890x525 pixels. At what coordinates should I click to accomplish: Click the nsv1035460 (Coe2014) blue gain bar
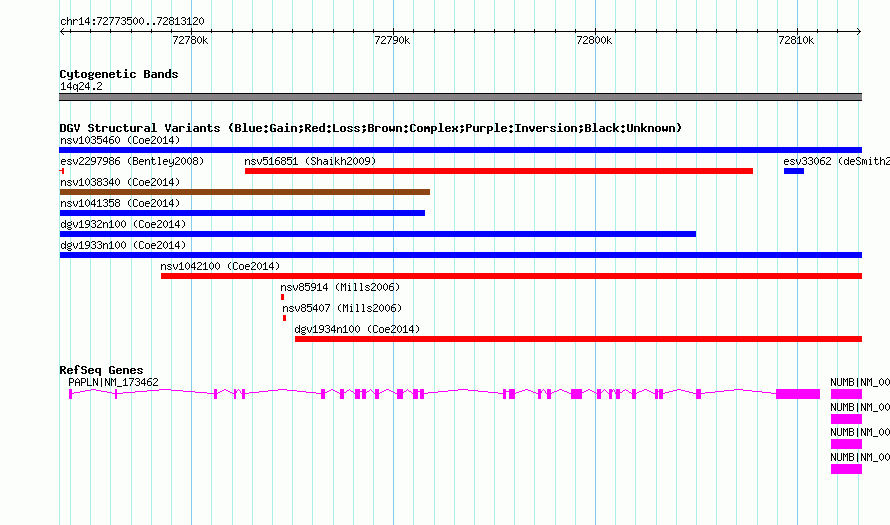coord(460,150)
